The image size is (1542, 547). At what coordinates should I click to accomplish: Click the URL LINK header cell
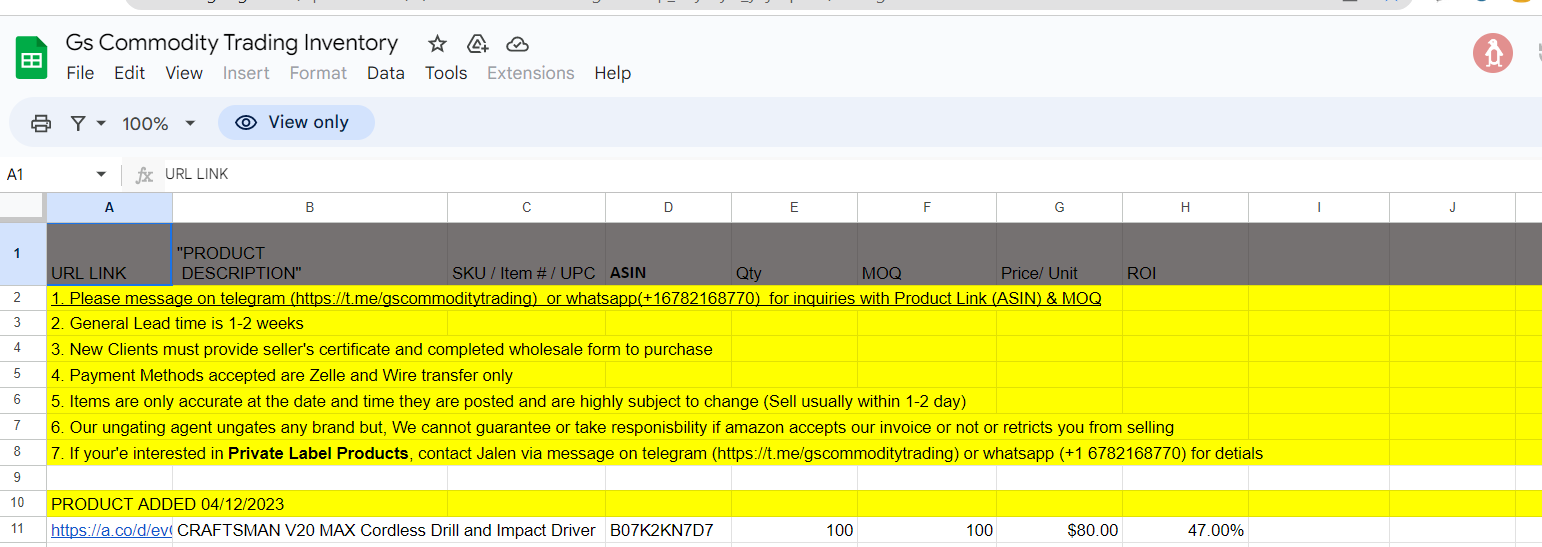click(x=109, y=254)
